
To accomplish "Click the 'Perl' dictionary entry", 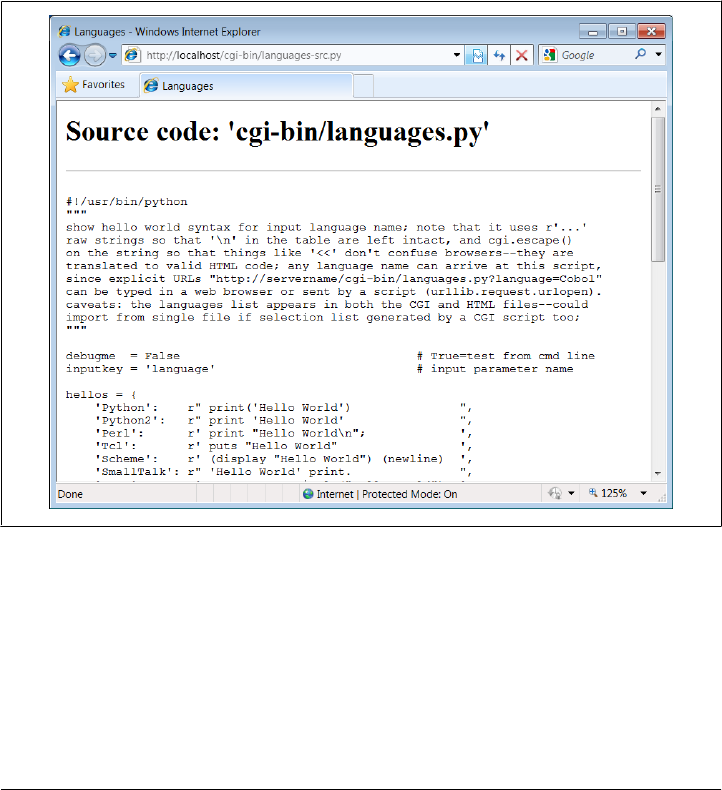I will (x=283, y=433).
